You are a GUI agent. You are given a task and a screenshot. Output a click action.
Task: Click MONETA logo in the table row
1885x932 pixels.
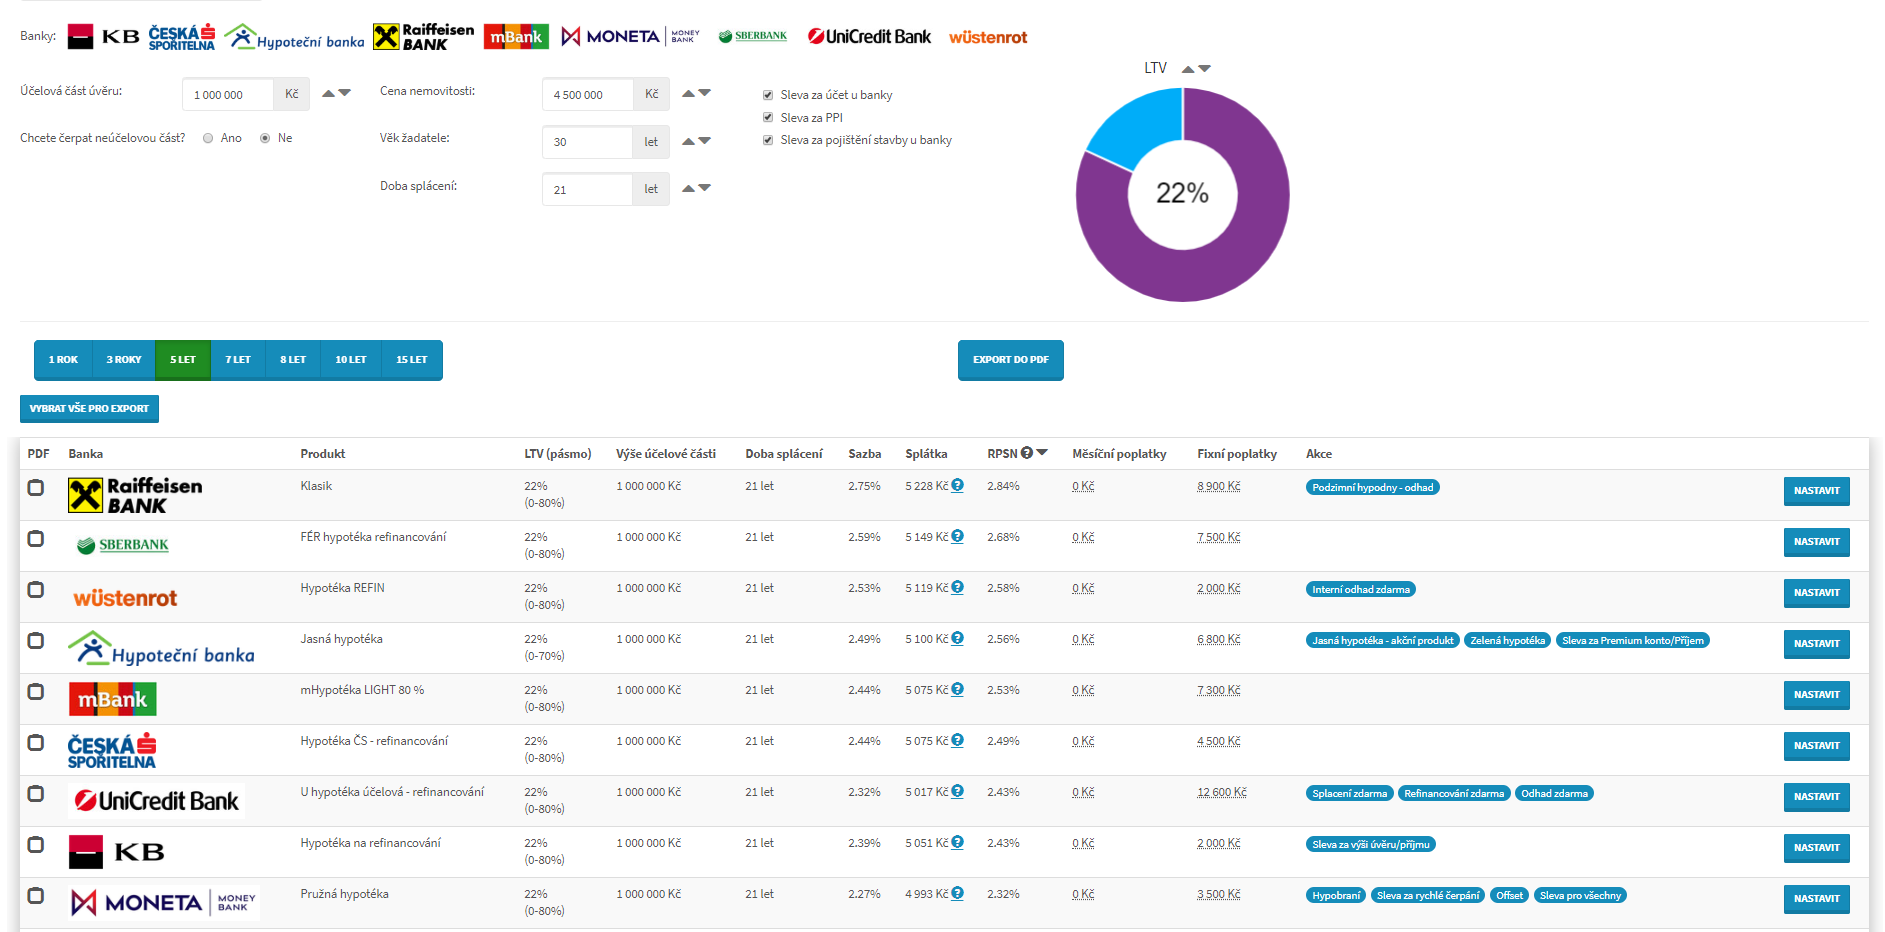click(x=164, y=903)
